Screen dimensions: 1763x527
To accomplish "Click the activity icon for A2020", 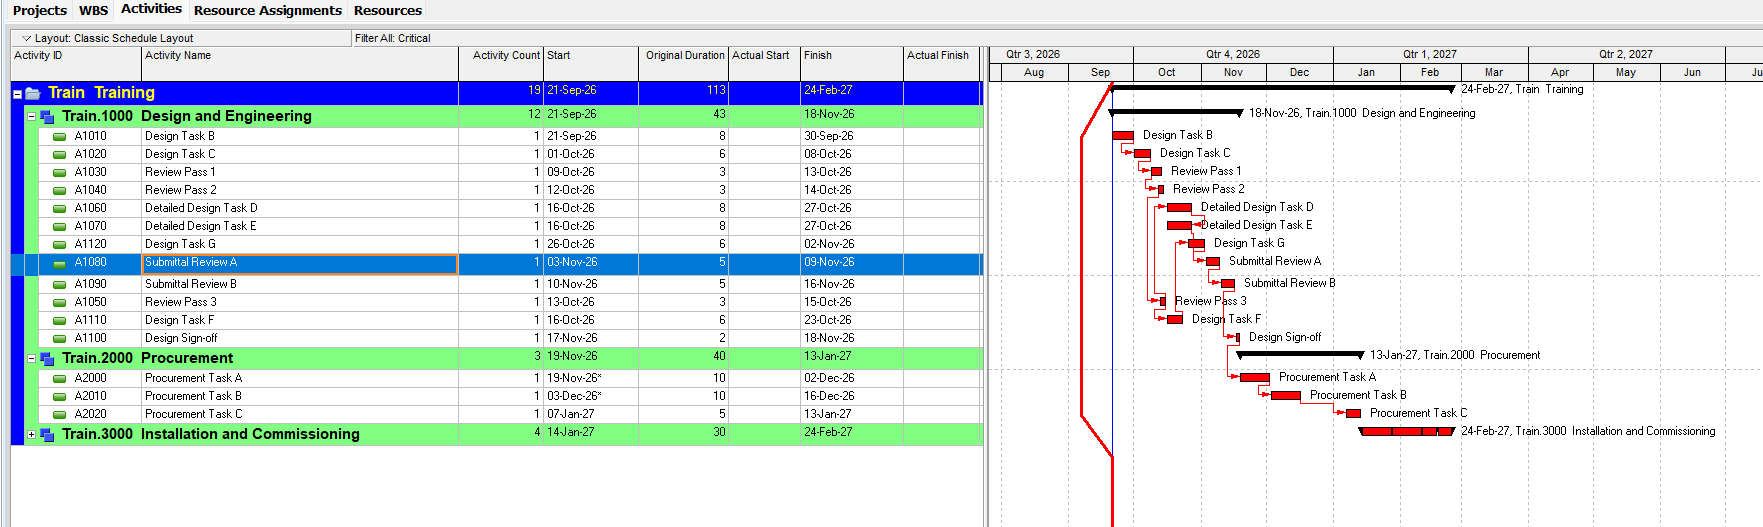I will point(59,415).
